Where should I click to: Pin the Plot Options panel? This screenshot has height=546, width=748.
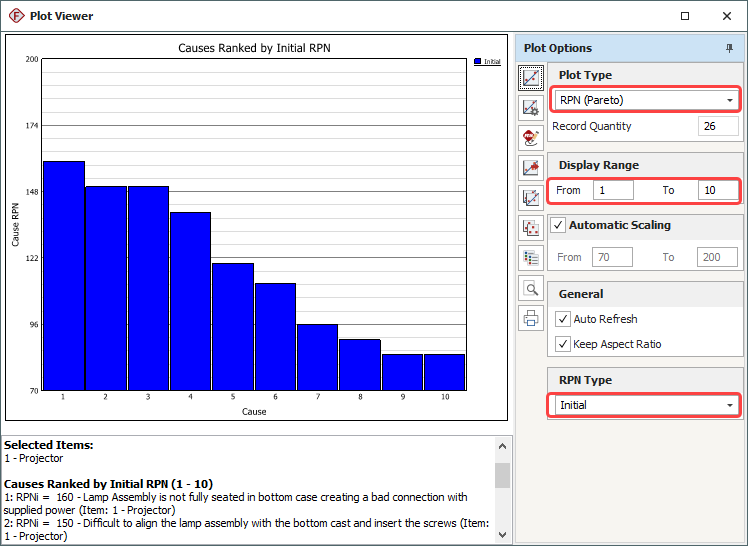[729, 48]
